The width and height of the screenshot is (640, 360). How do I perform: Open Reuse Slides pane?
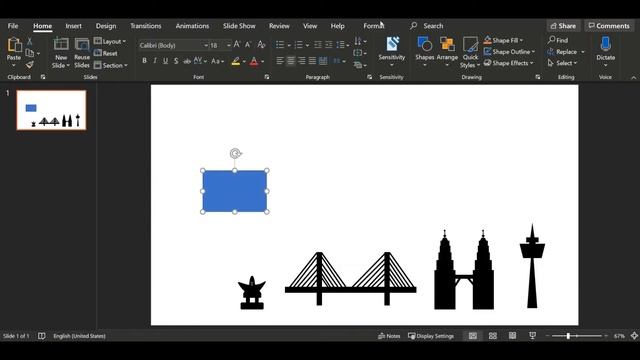coord(82,53)
